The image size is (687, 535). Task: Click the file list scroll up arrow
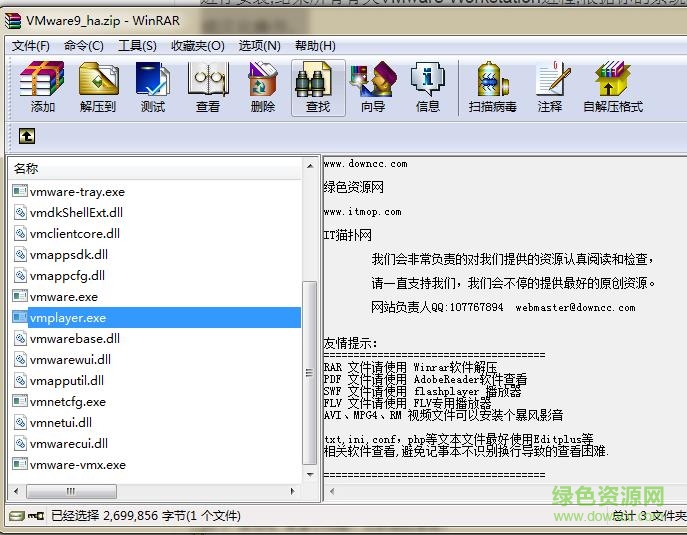310,166
